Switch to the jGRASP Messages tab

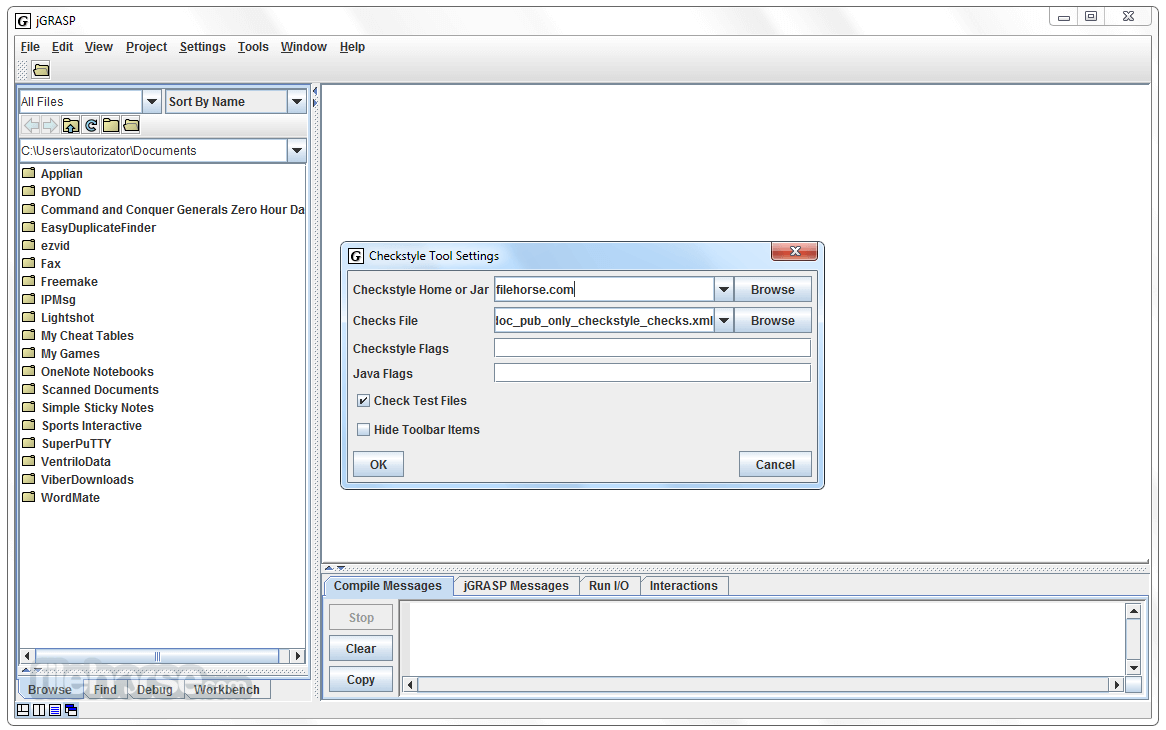(x=516, y=586)
